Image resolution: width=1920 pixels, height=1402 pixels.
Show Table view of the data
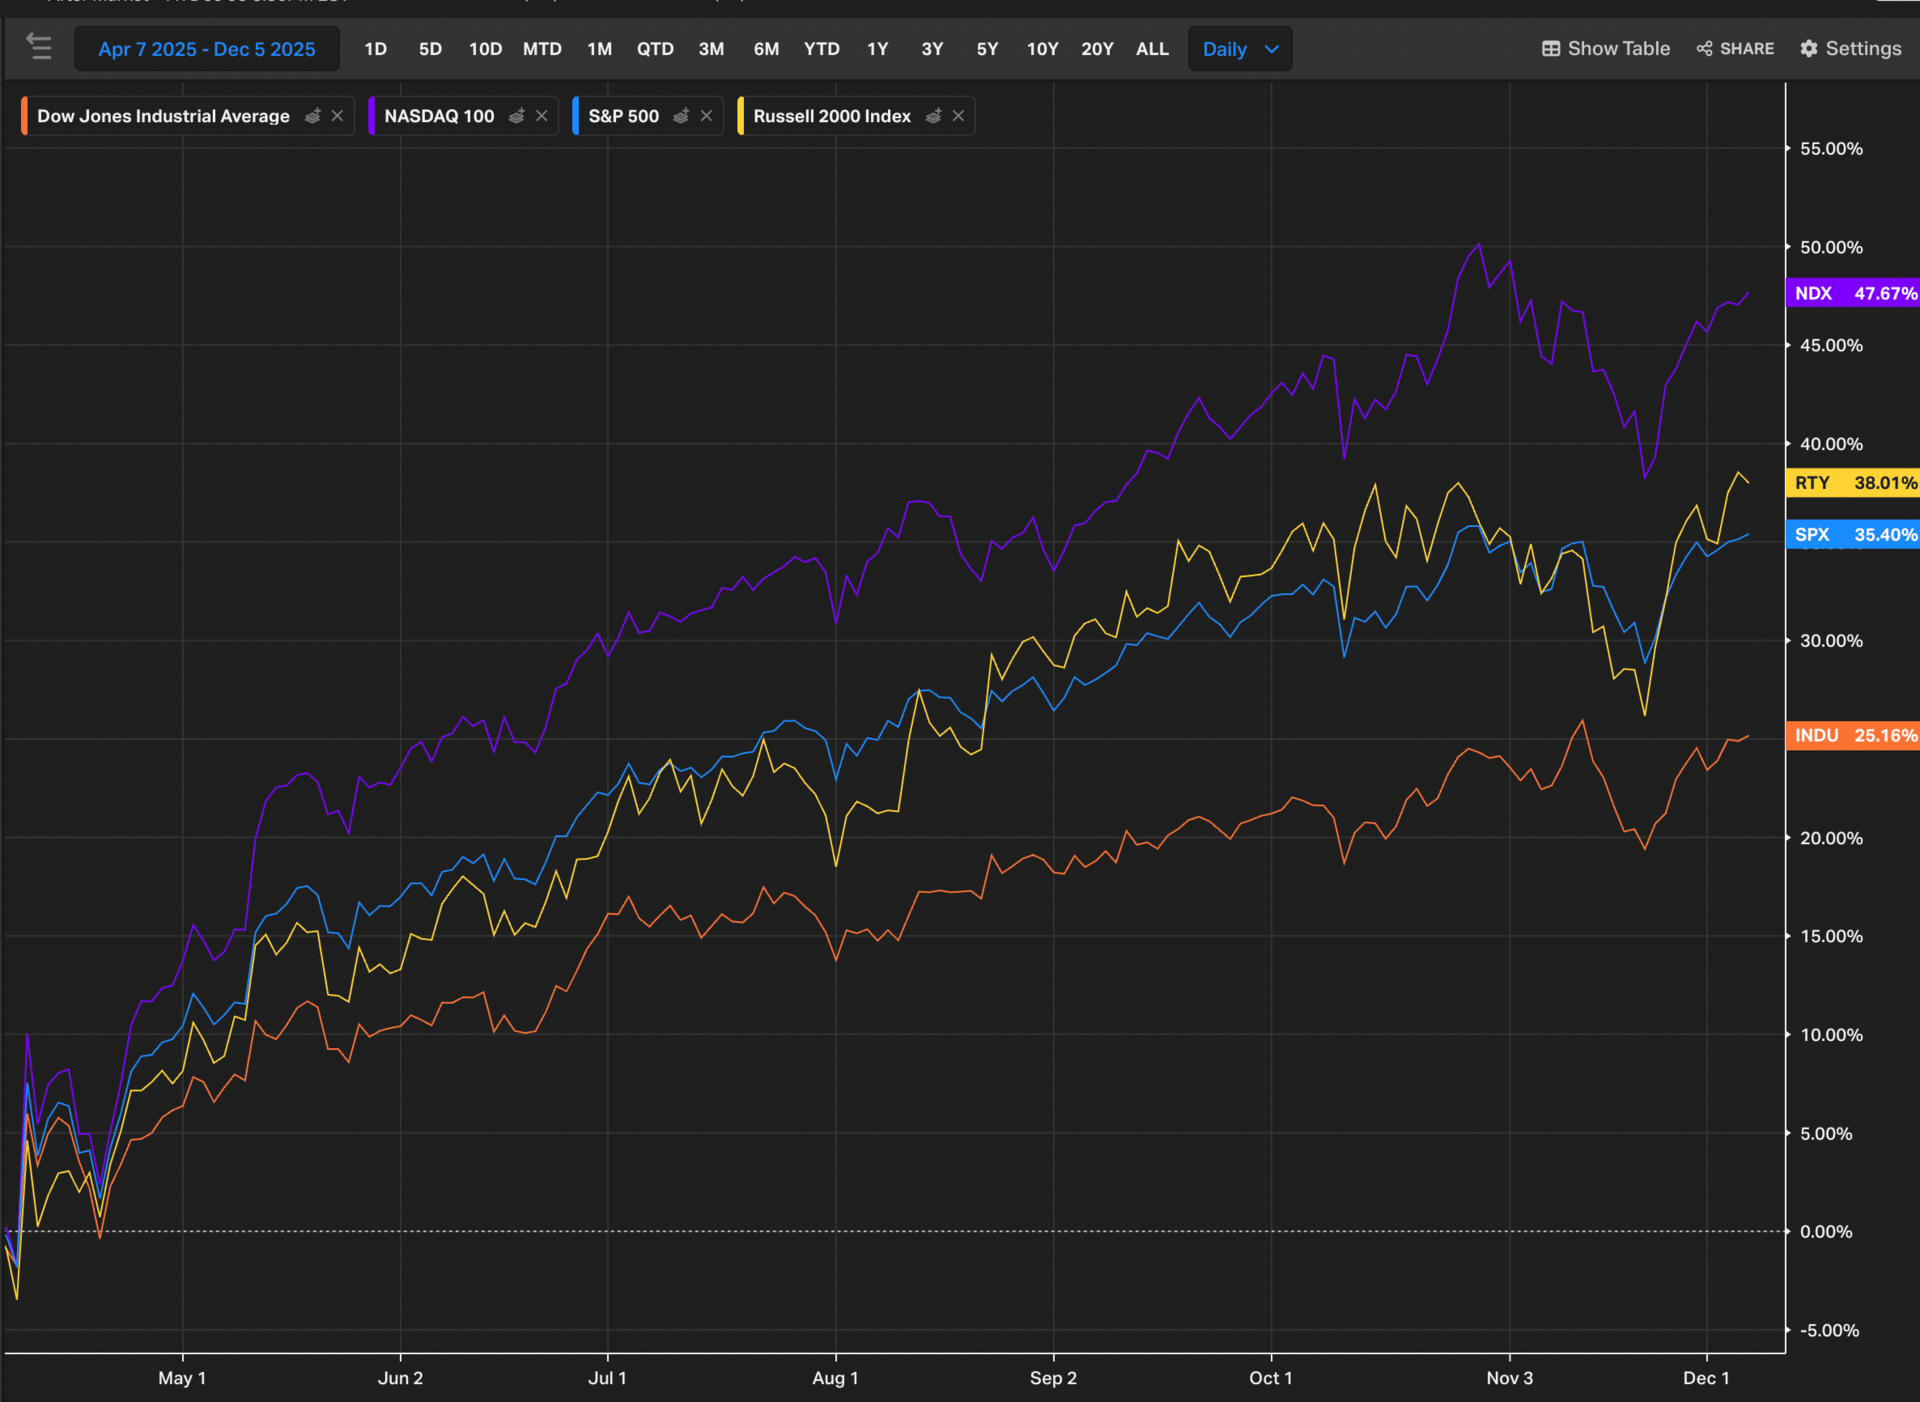pyautogui.click(x=1605, y=48)
